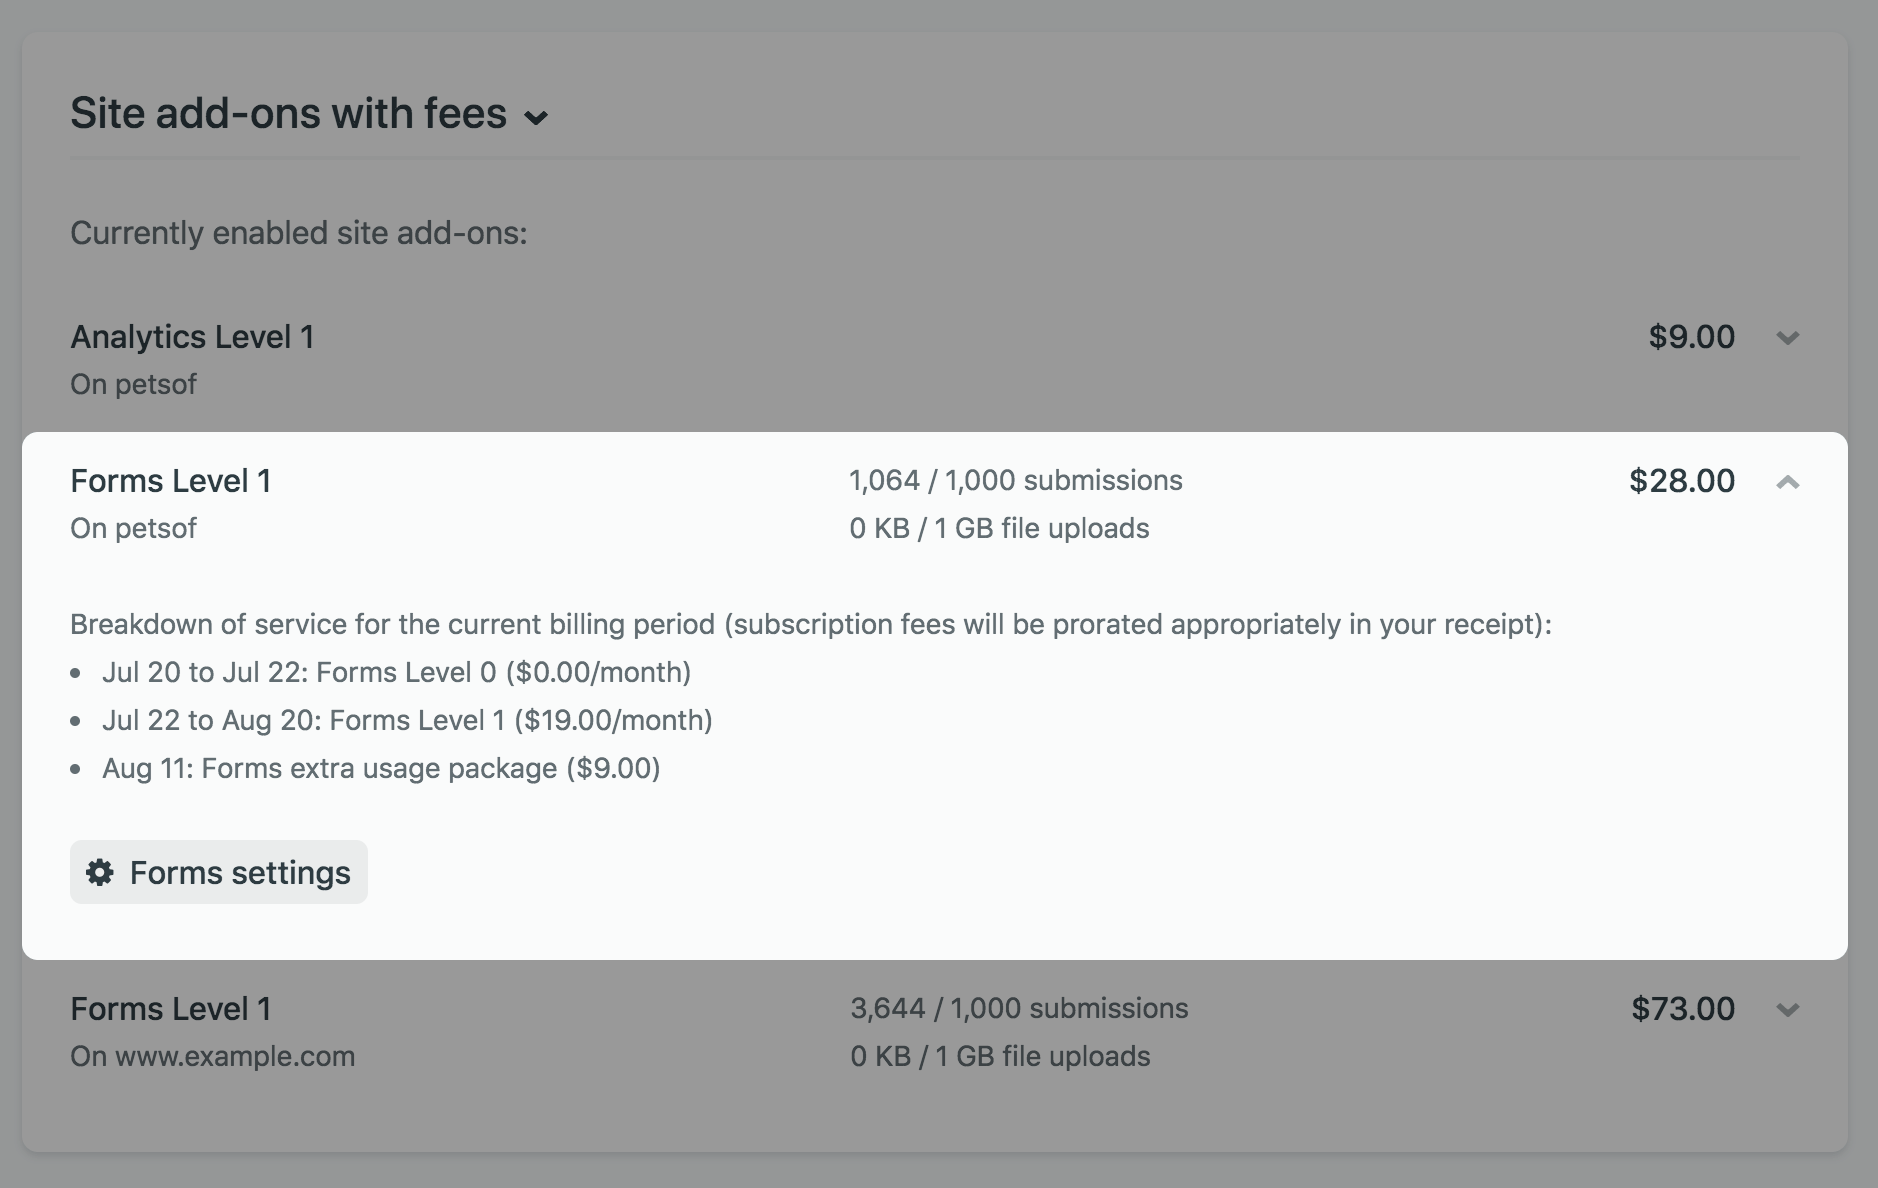Select the Aug 11 extra usage package line
The width and height of the screenshot is (1878, 1188).
click(381, 768)
